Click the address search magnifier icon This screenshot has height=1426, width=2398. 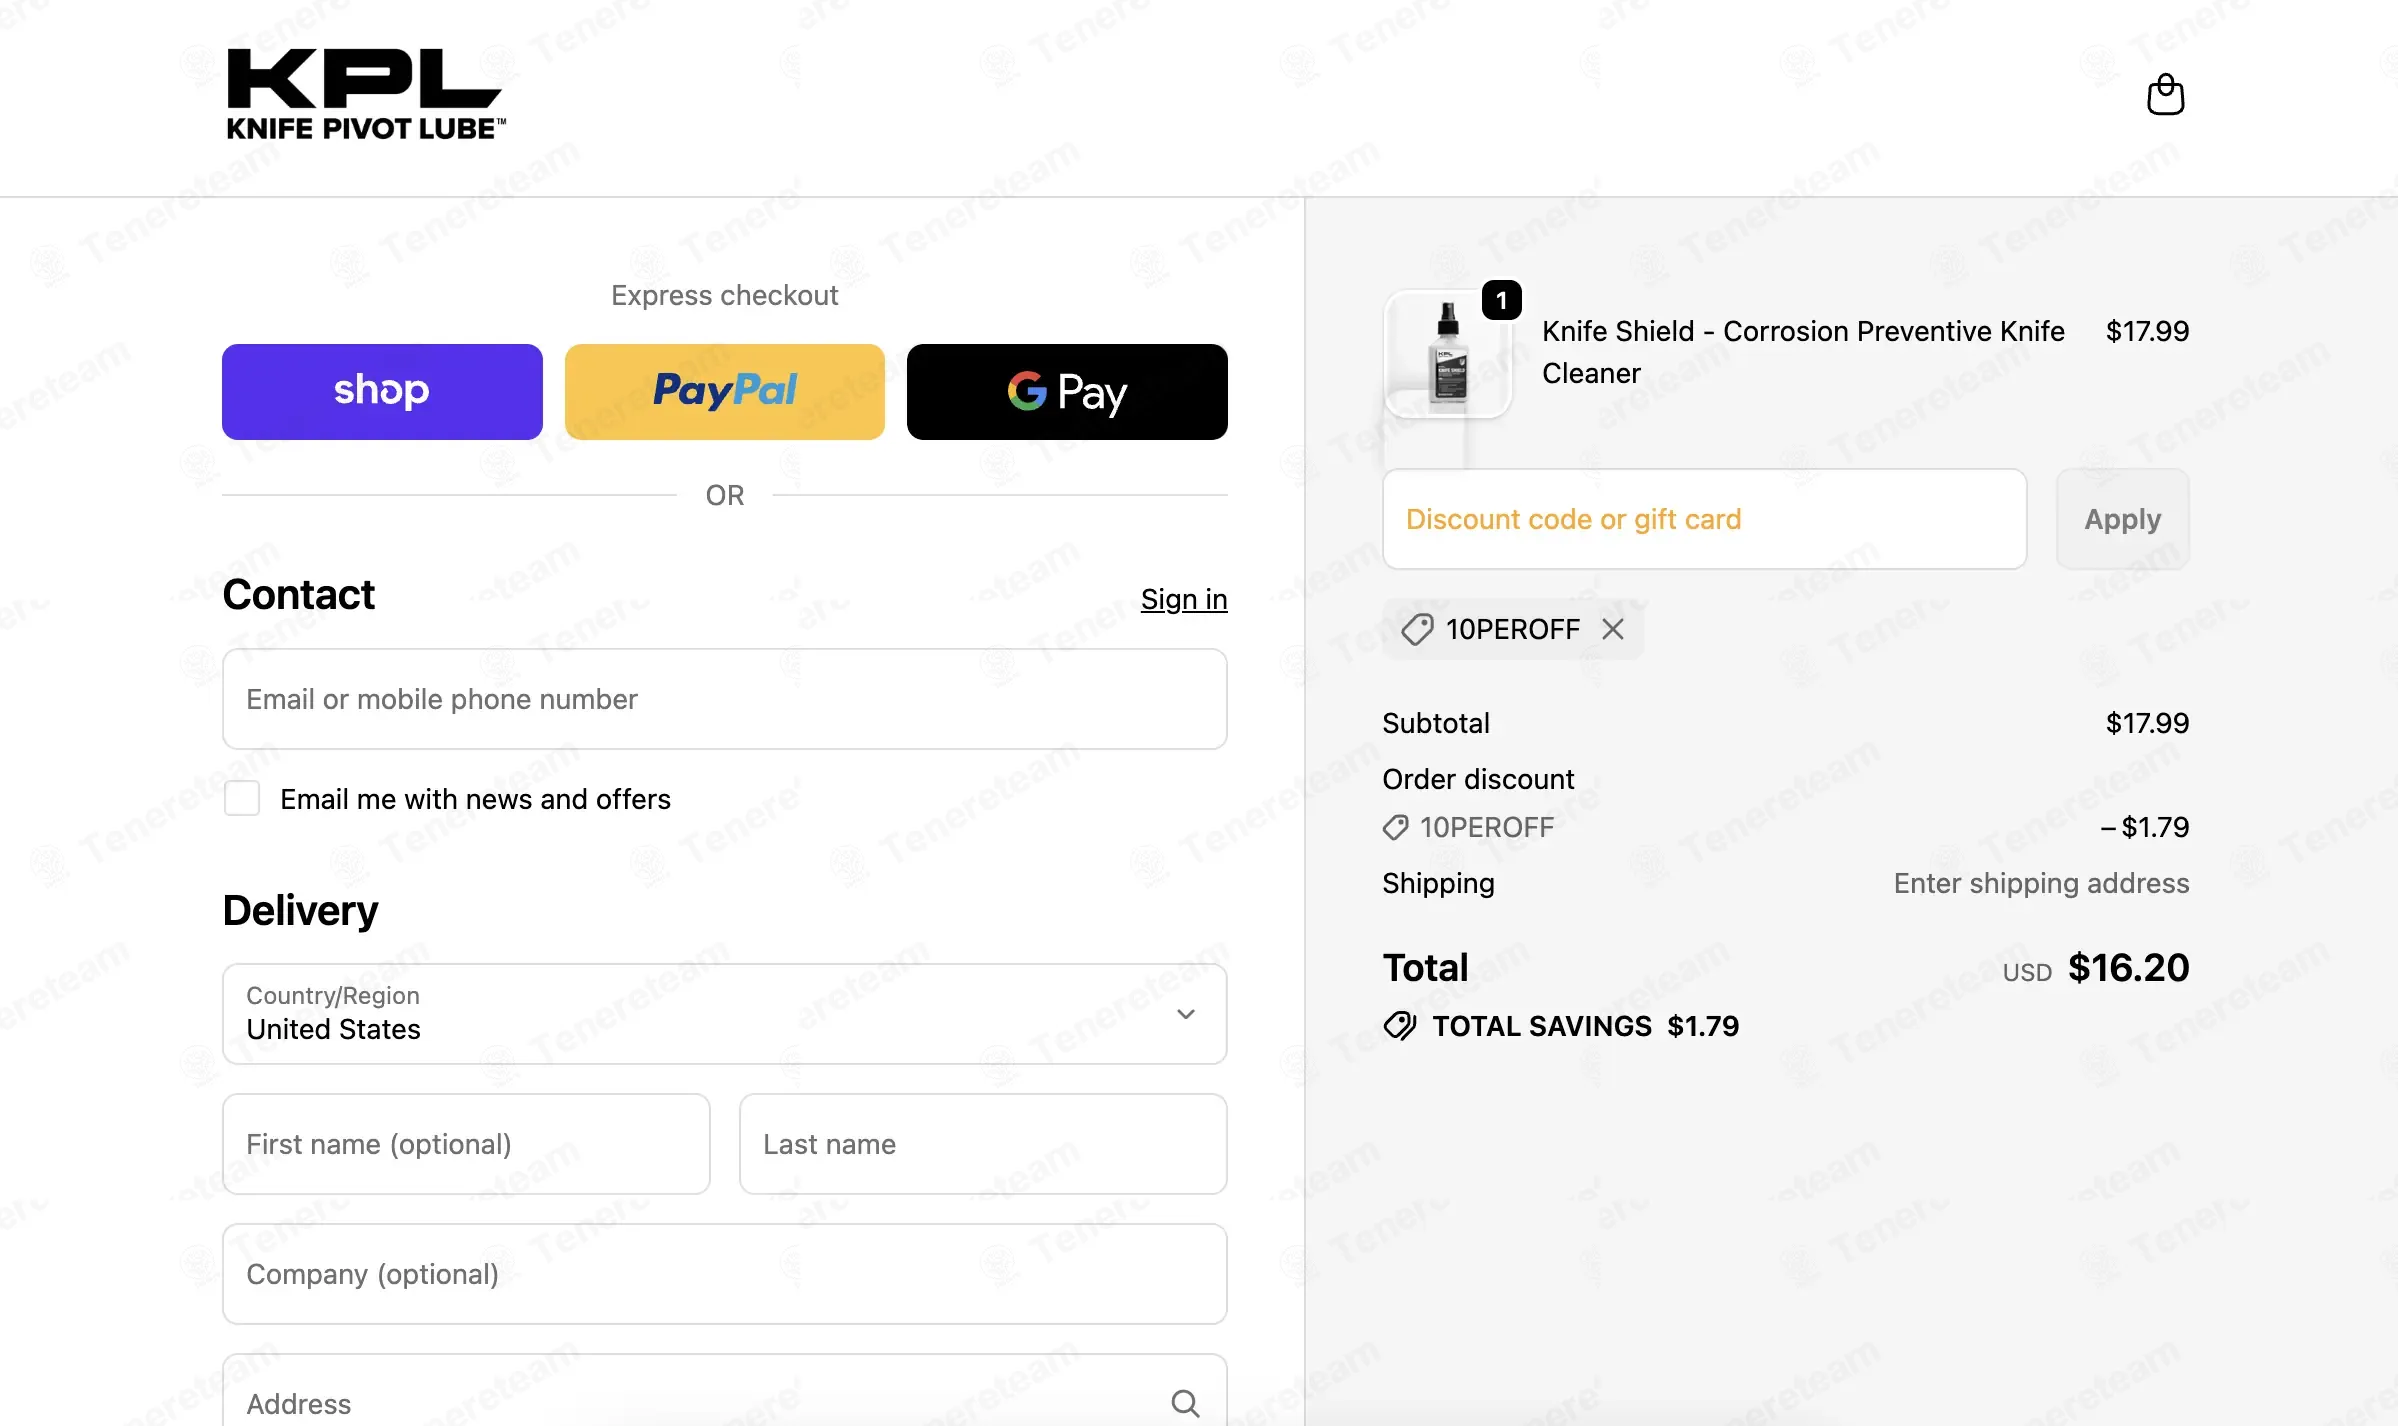(1185, 1403)
